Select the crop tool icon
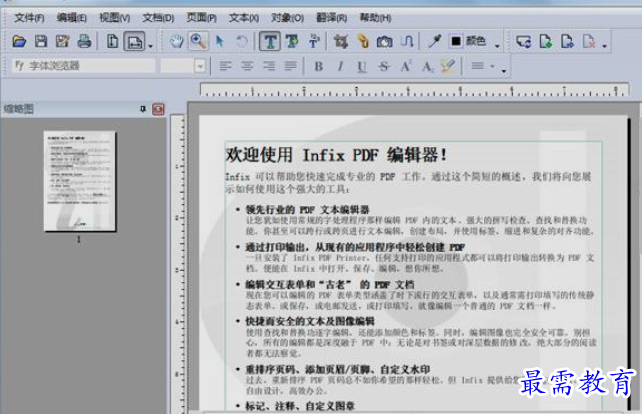Screen dimensions: 642x414 (x=341, y=41)
